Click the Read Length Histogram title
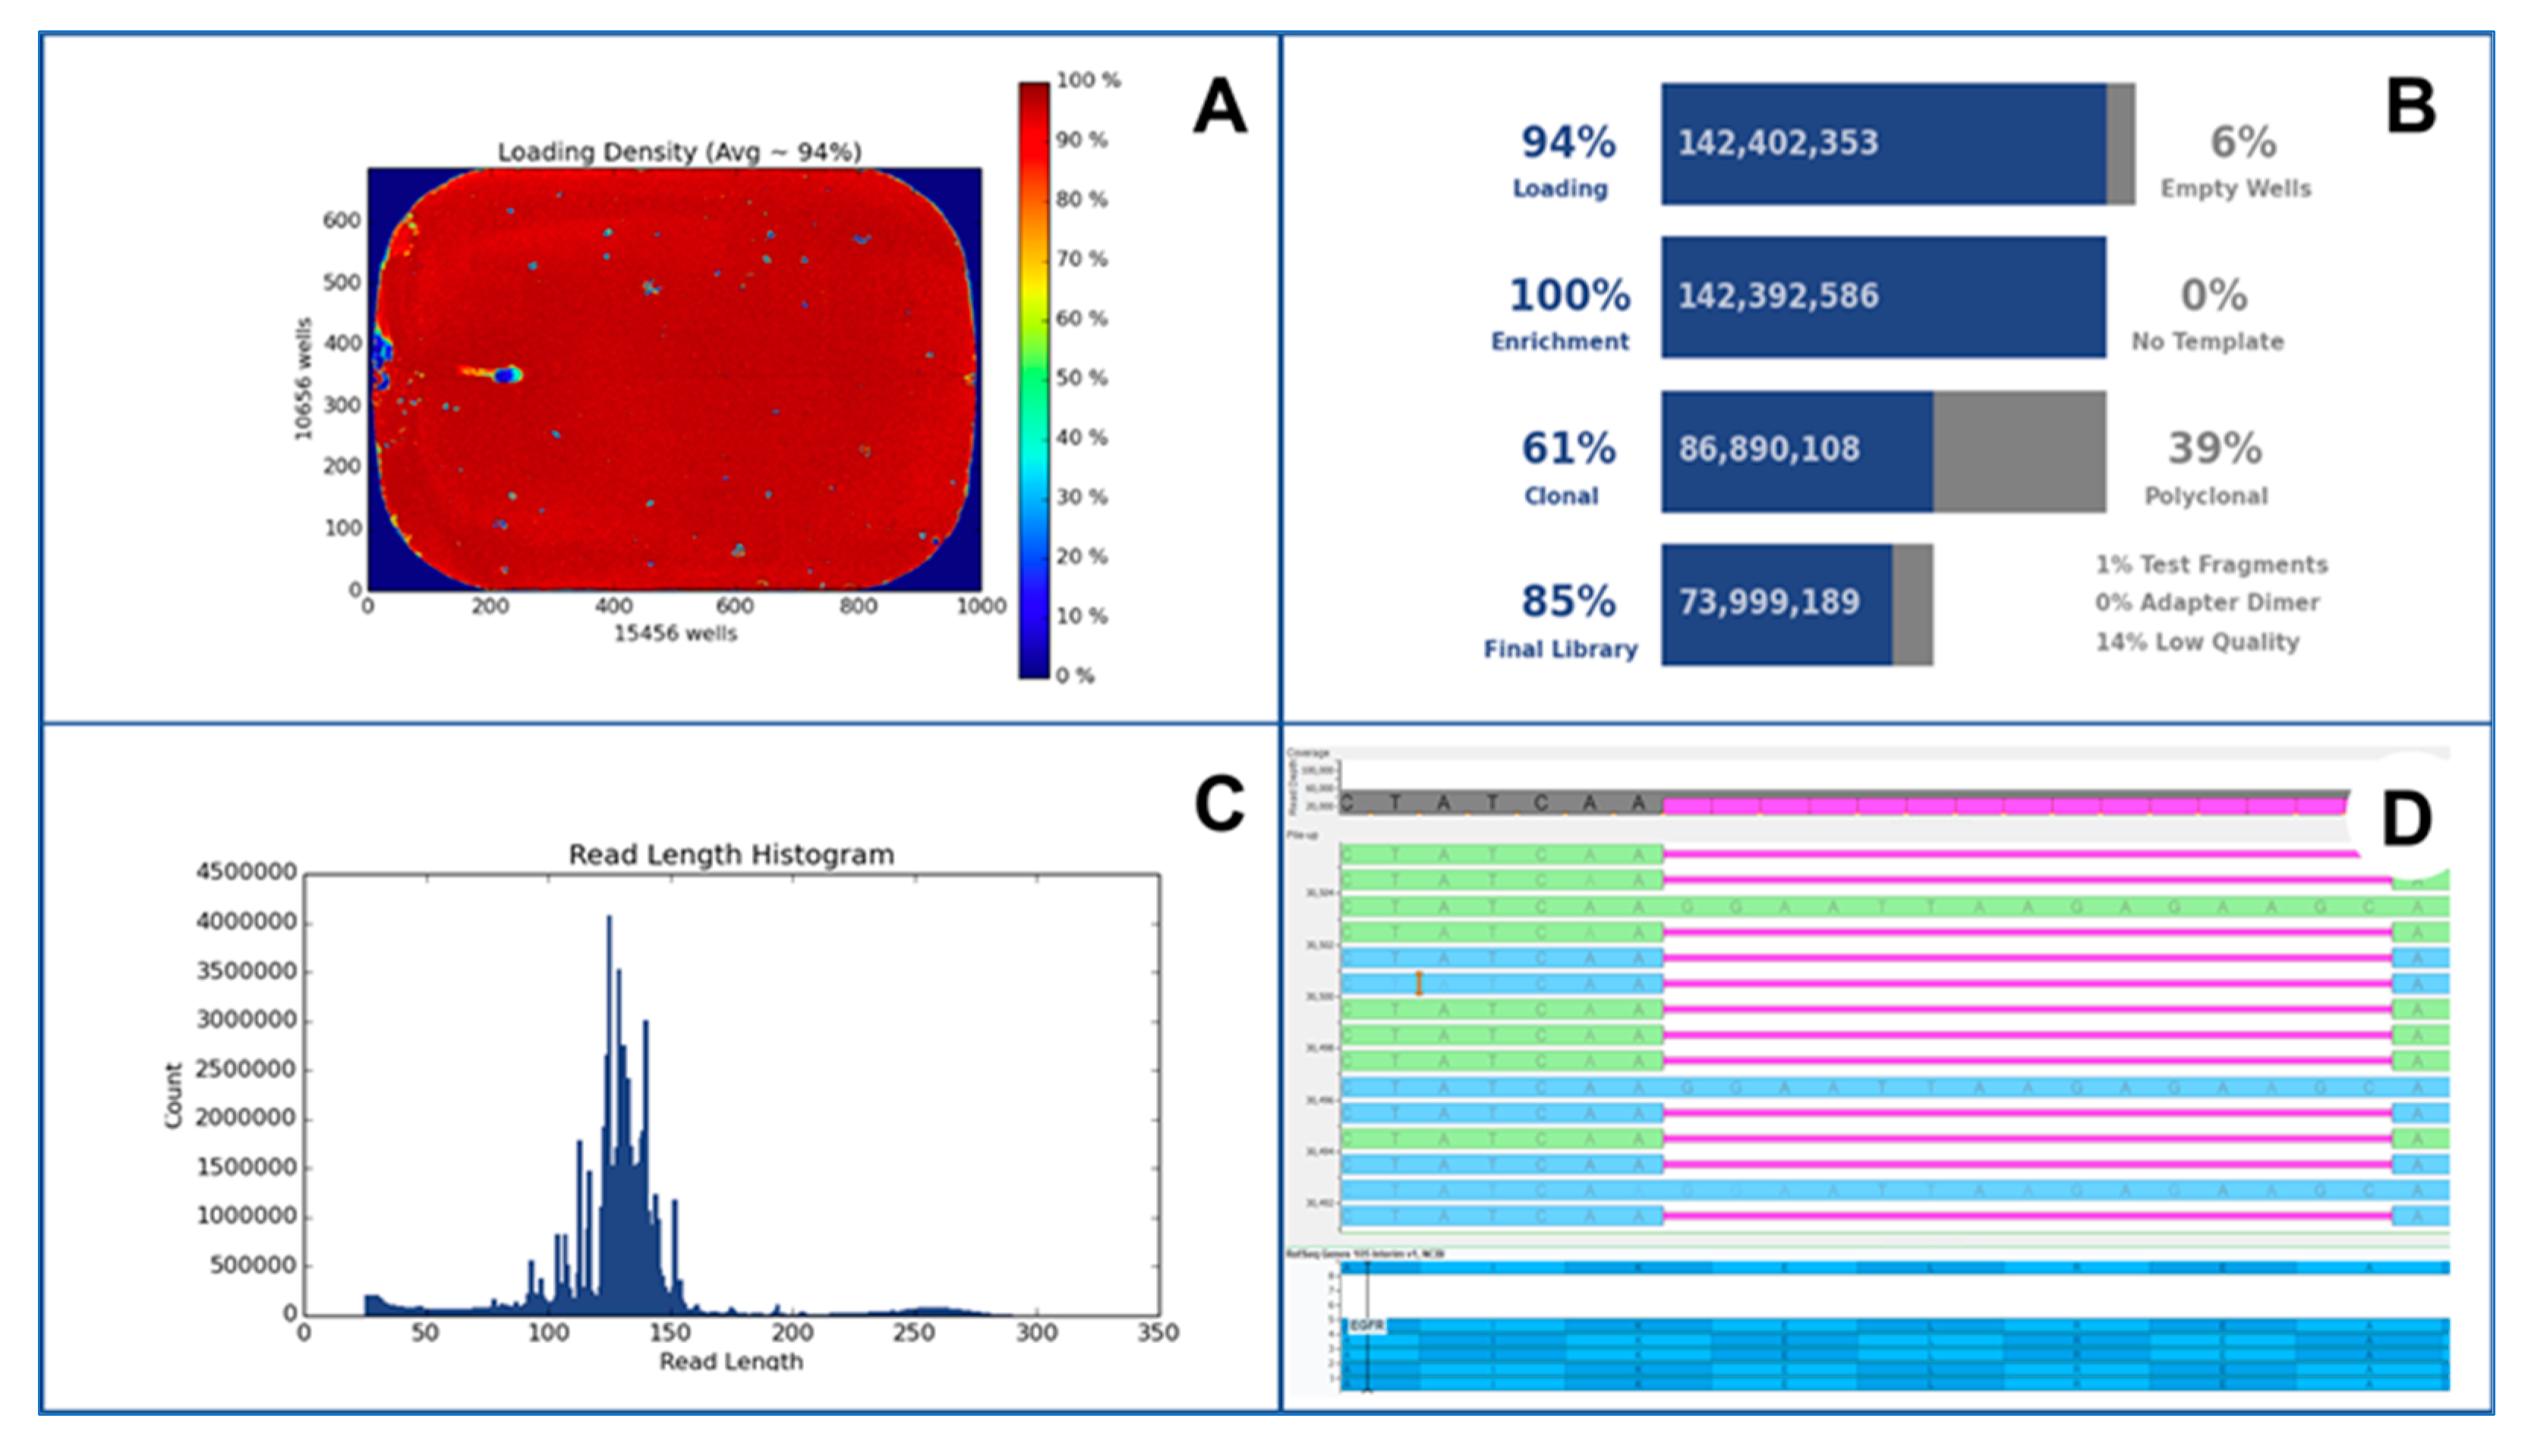Screen dimensions: 2528x1456 click(731, 855)
